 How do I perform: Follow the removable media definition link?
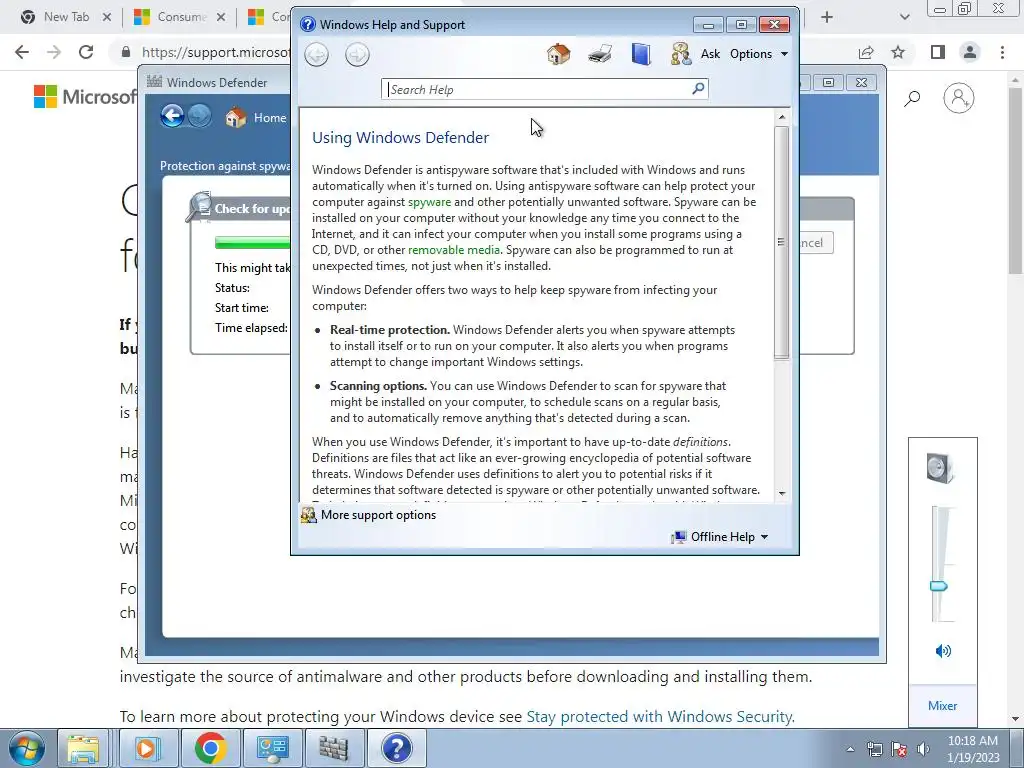click(454, 250)
